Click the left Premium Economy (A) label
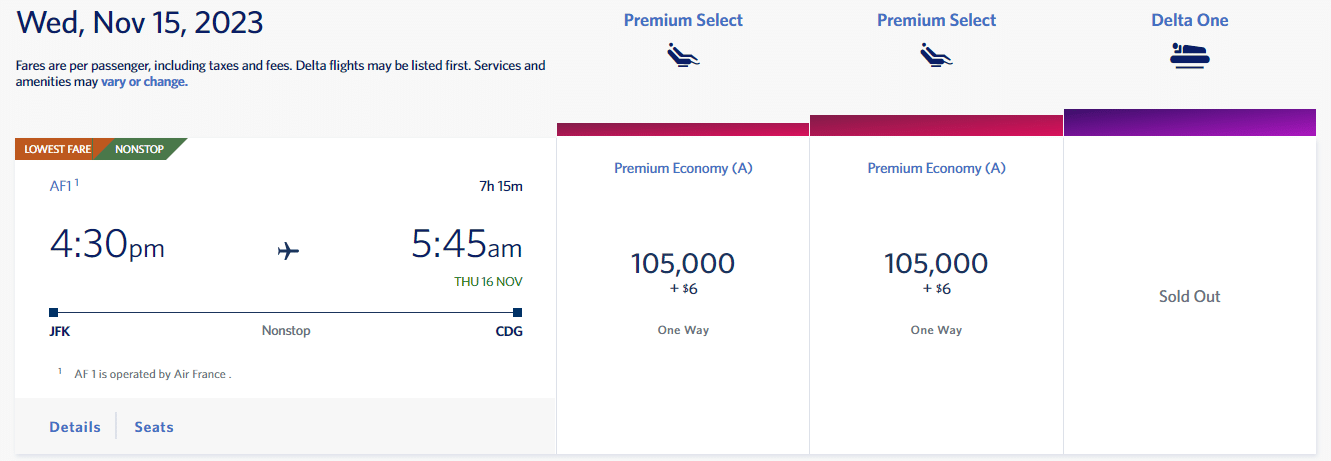 (683, 168)
